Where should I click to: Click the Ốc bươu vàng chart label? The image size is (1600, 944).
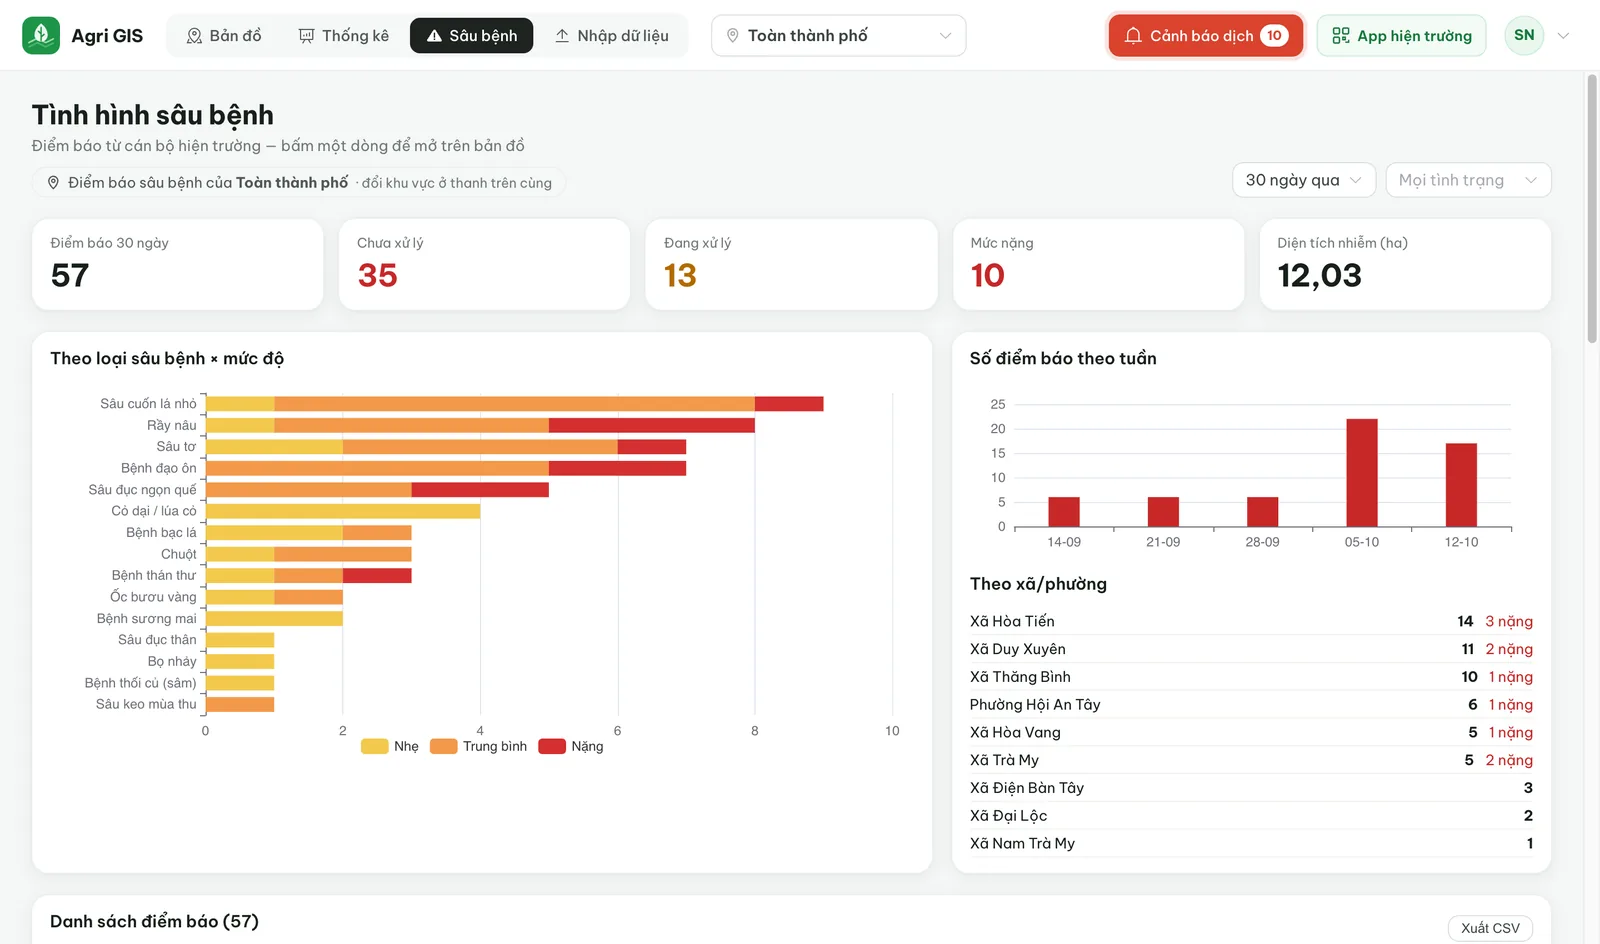[153, 597]
